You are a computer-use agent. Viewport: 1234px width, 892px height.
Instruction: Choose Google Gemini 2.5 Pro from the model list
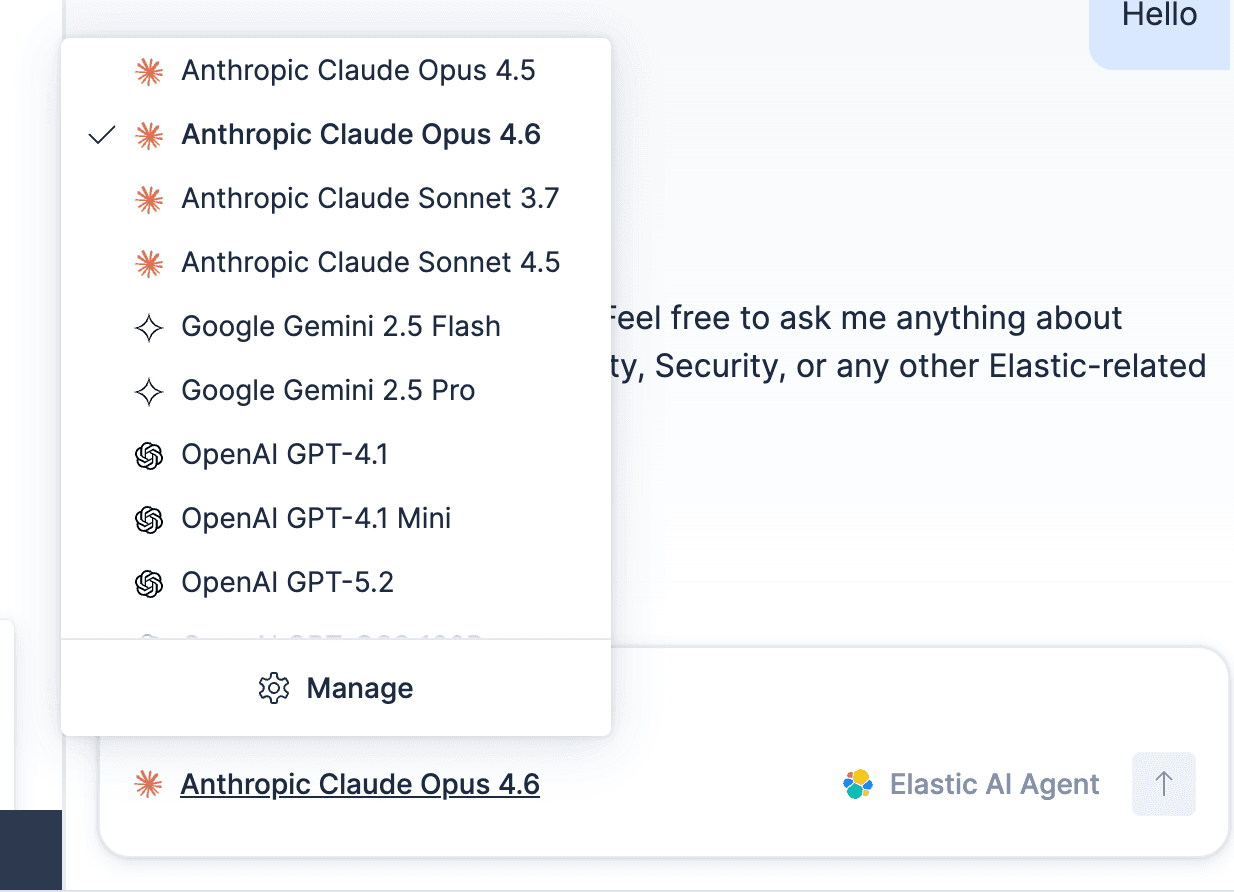pyautogui.click(x=327, y=390)
